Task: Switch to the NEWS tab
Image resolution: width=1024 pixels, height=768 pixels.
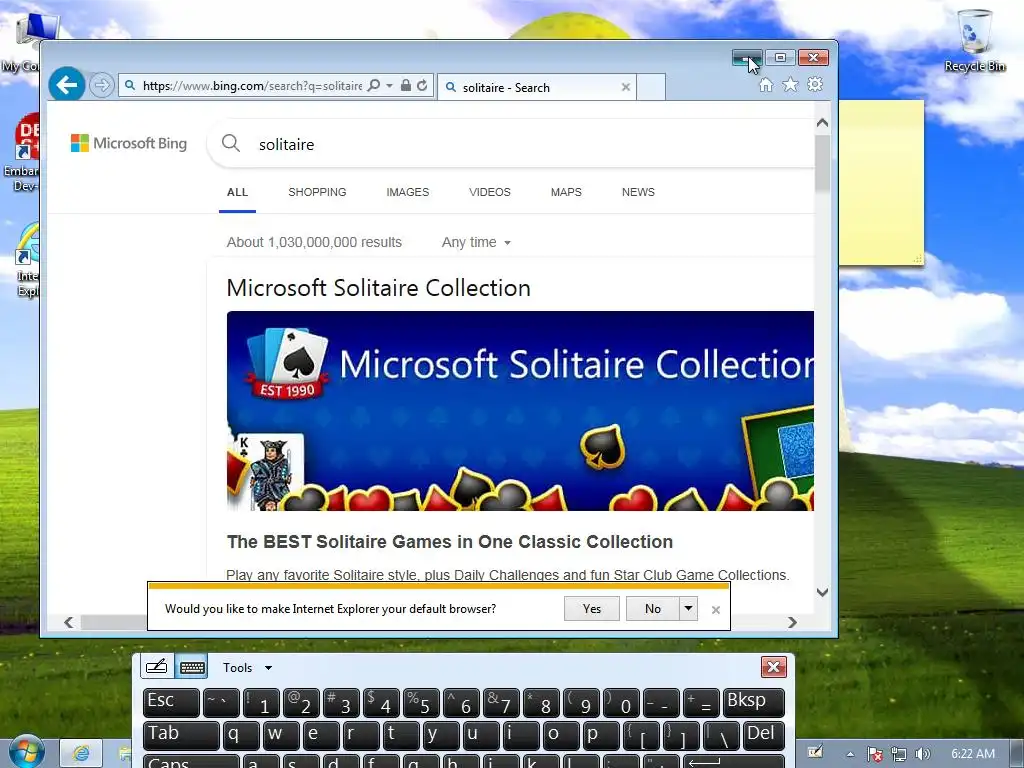Action: point(638,192)
